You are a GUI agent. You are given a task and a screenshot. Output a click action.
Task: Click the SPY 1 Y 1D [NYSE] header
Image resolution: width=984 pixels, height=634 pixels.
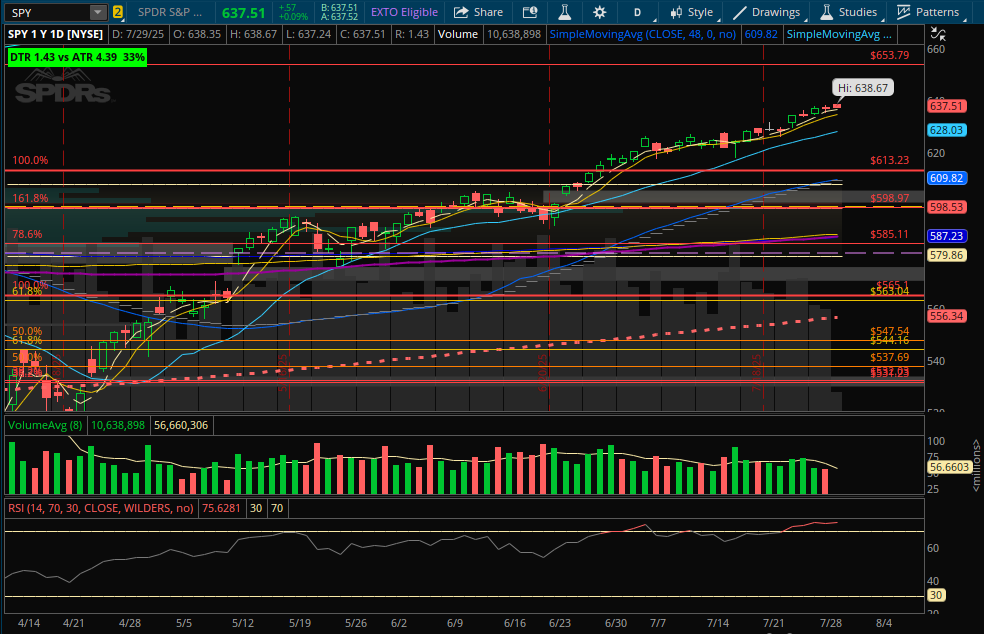(55, 34)
